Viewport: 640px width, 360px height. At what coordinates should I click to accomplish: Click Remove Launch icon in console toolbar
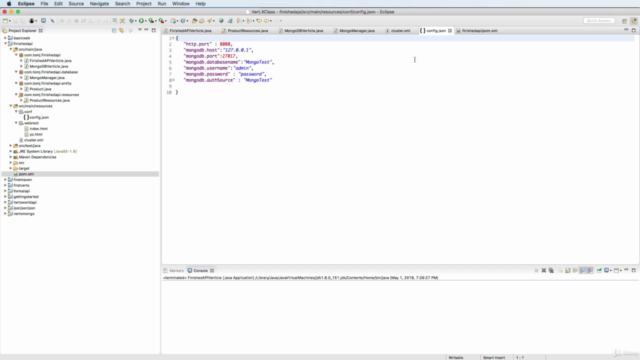click(x=544, y=271)
